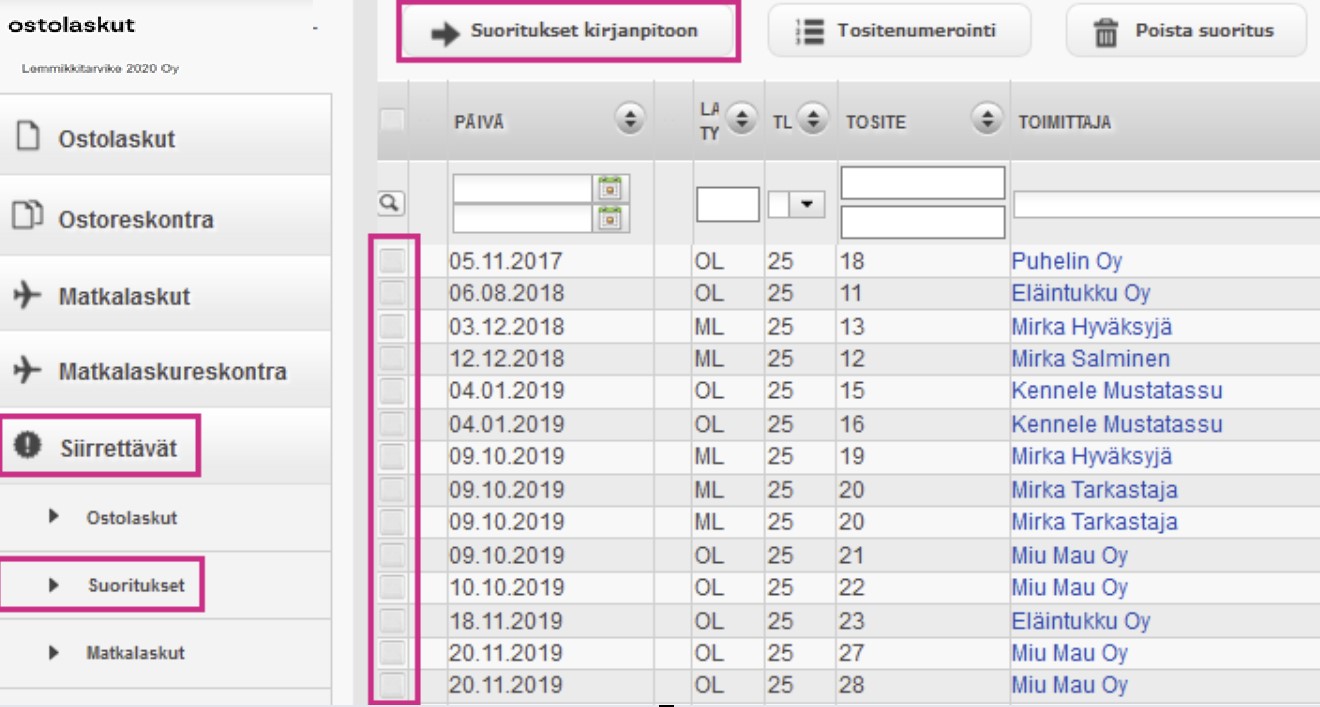Open calendar picker for start date filter
The height and width of the screenshot is (707, 1320).
pos(609,187)
